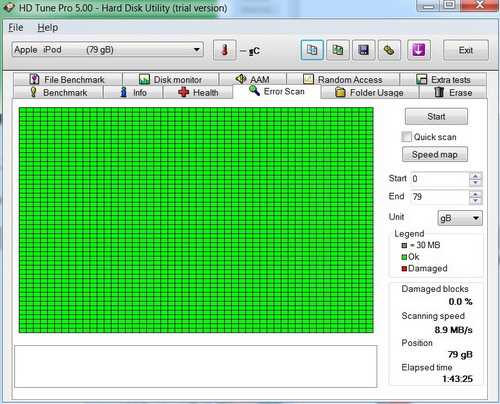Click the Speed map button
Viewport: 500px width, 404px height.
coord(435,154)
